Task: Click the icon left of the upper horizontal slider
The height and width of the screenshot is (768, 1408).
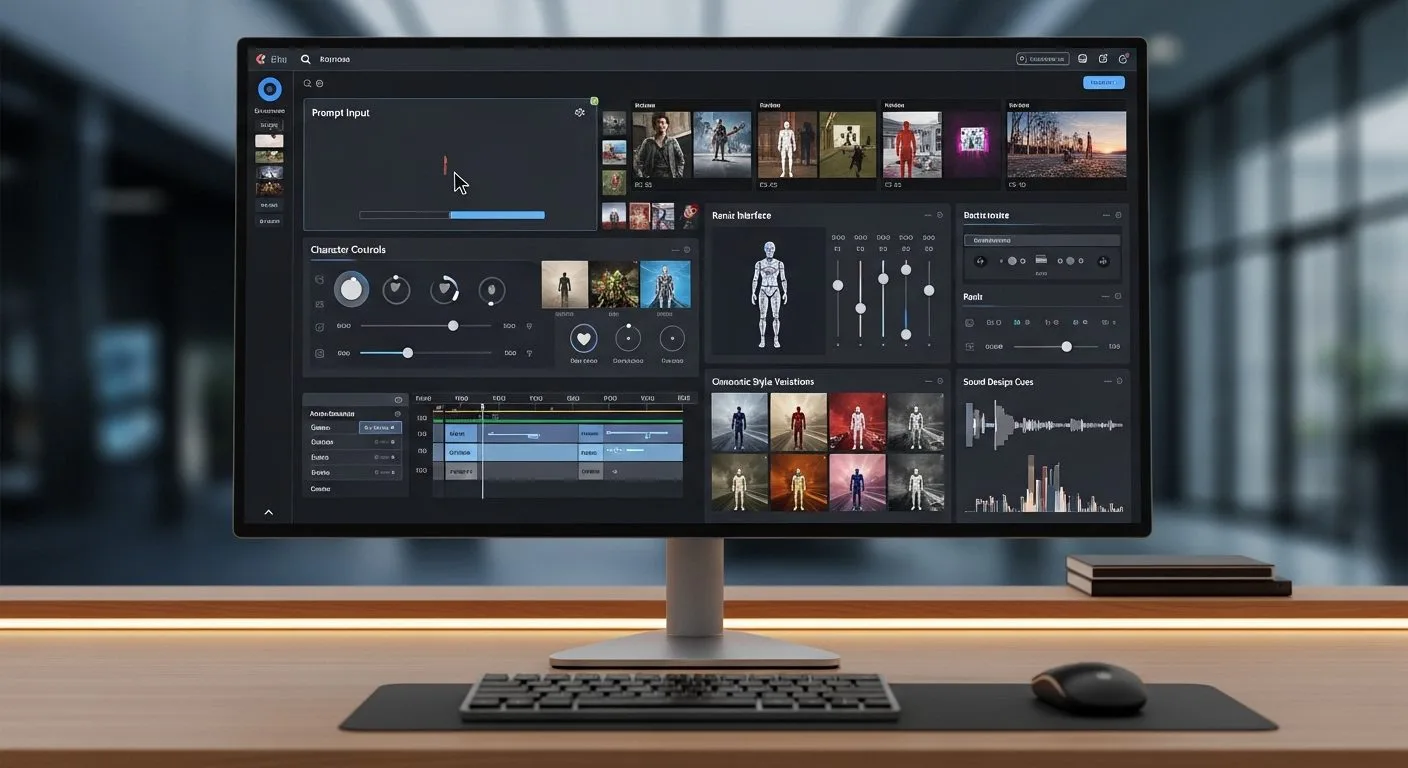Action: click(x=320, y=326)
